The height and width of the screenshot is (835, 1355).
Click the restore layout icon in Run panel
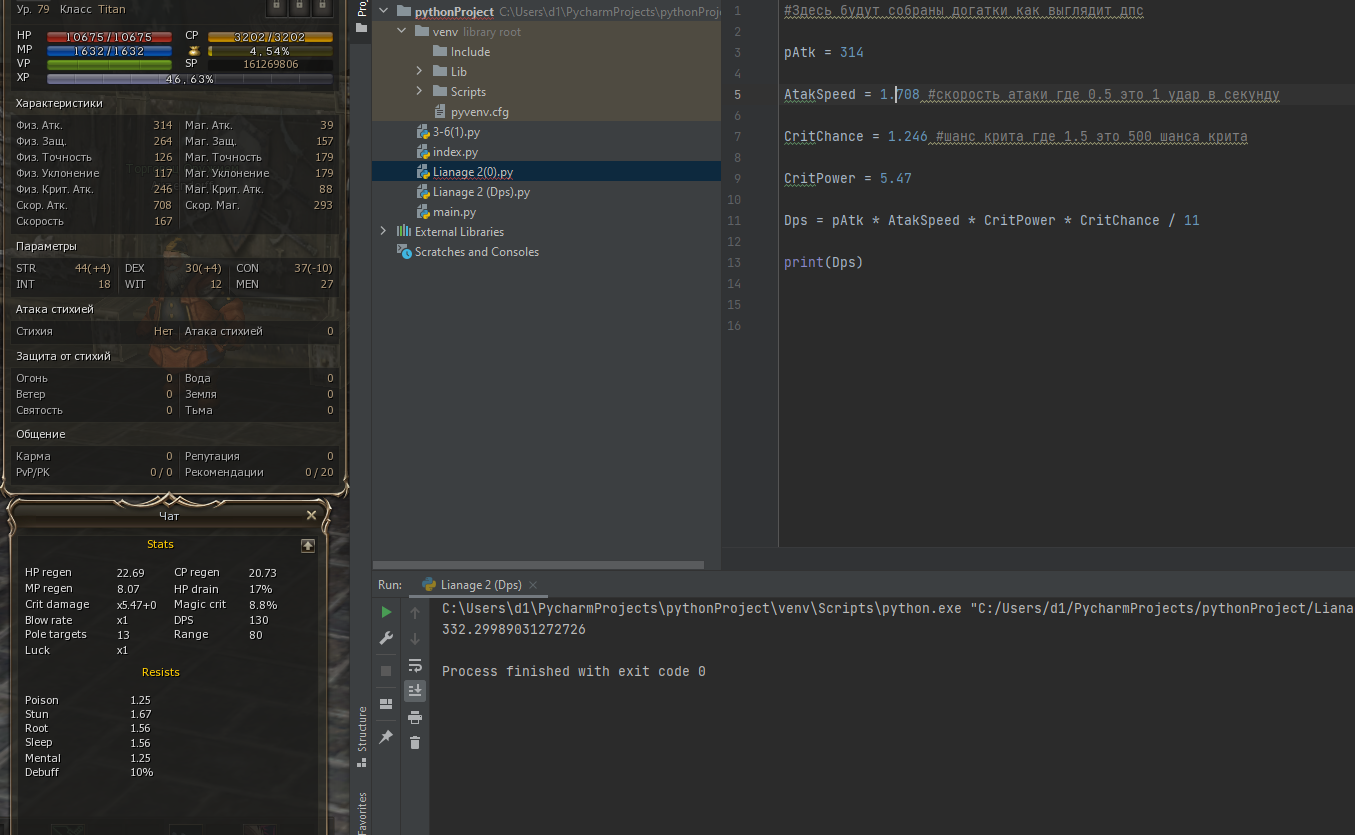click(x=386, y=704)
